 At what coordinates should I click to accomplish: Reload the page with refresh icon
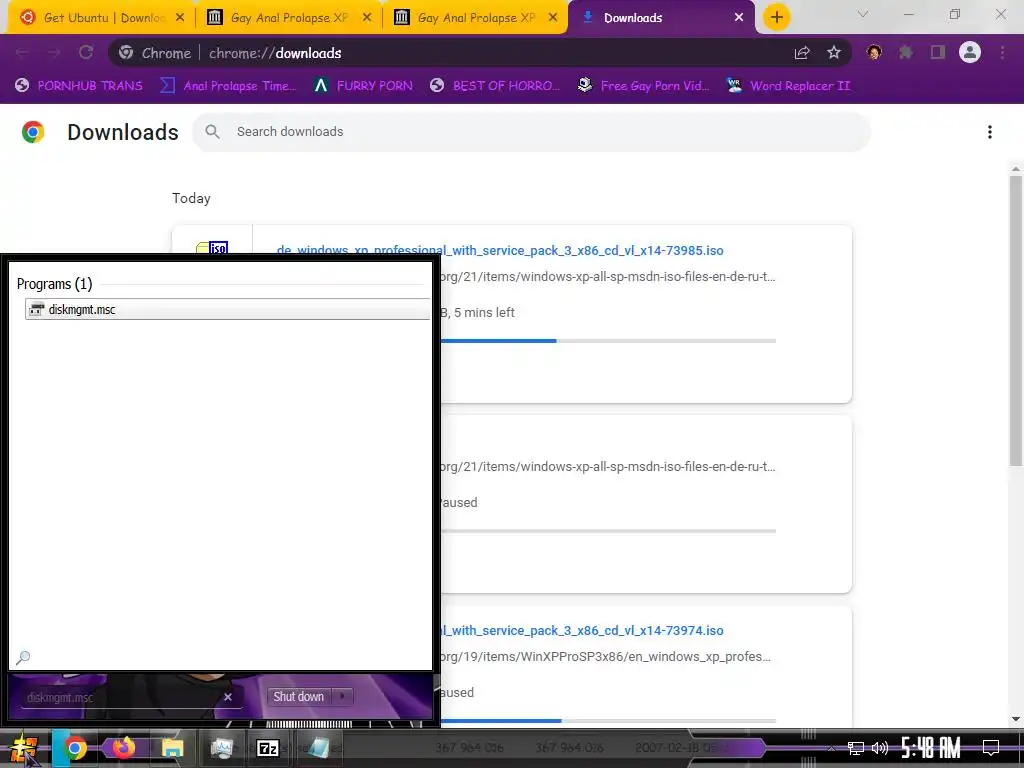point(86,53)
